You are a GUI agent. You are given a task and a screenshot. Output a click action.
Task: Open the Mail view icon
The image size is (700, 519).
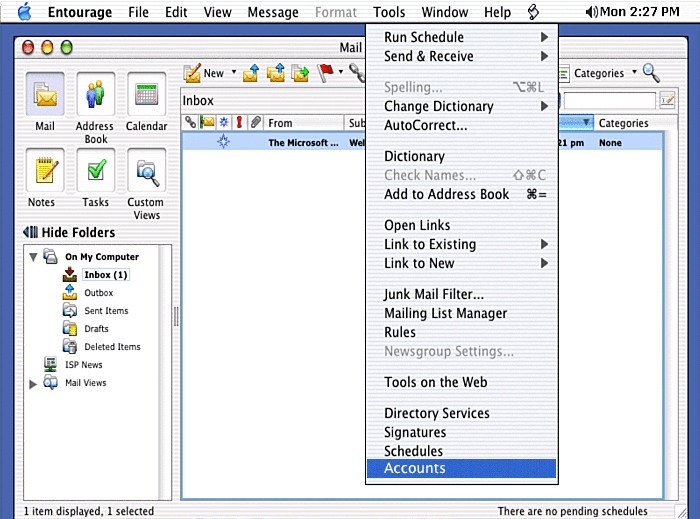coord(45,94)
